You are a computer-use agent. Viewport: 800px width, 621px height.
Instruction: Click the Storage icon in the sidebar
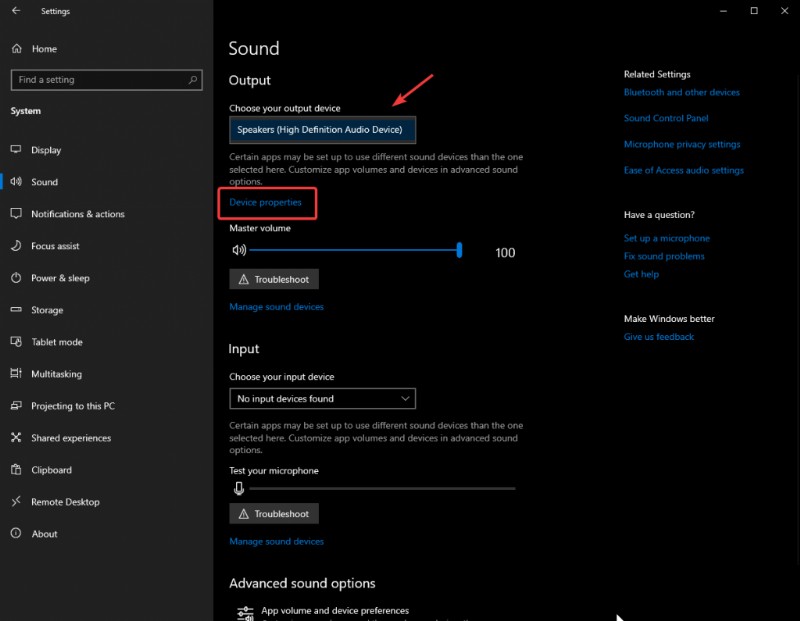coord(17,310)
